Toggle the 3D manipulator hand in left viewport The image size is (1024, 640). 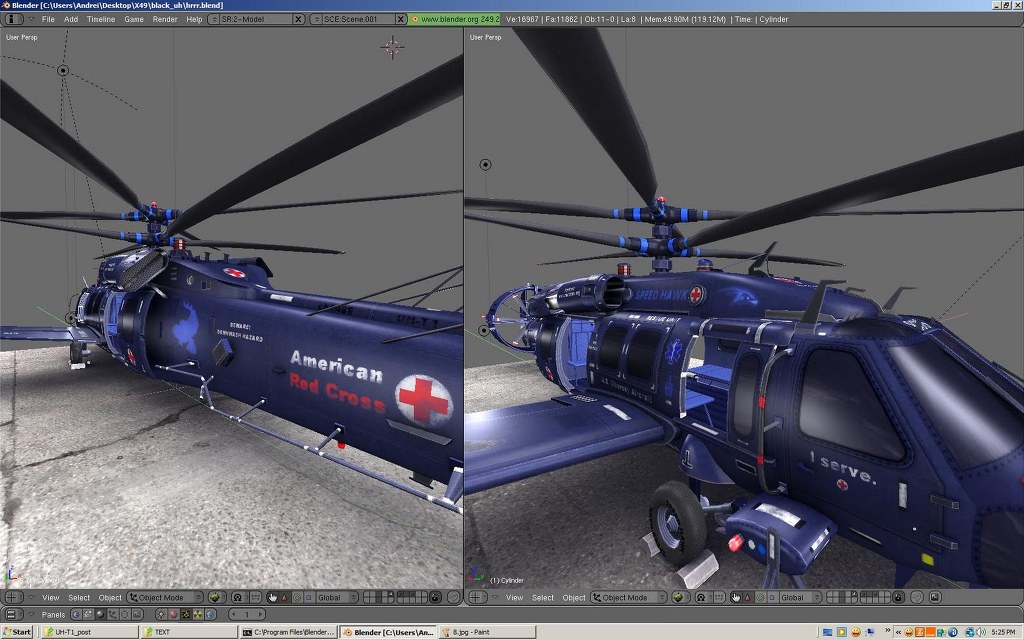[x=272, y=598]
